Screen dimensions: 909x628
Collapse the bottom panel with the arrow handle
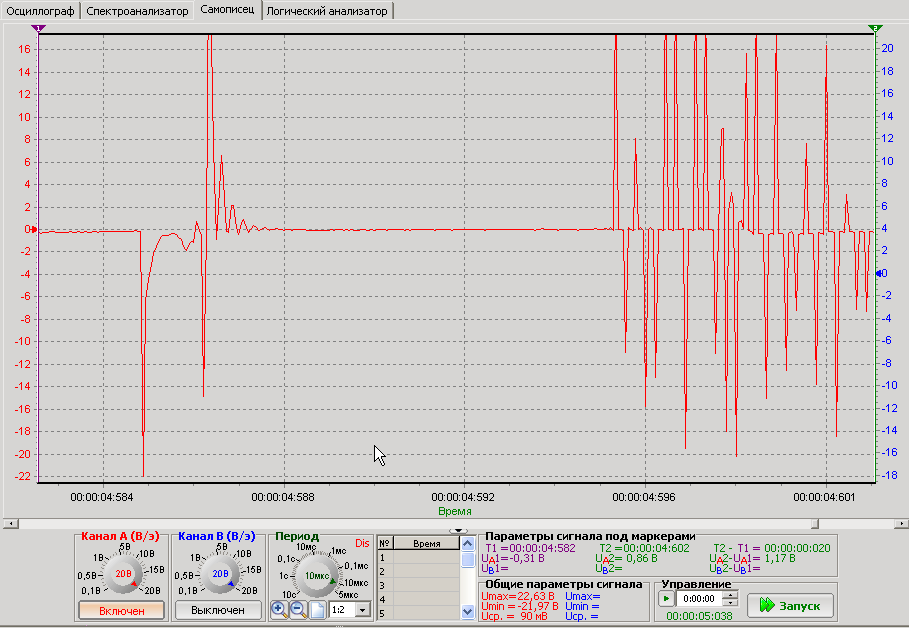[458, 530]
